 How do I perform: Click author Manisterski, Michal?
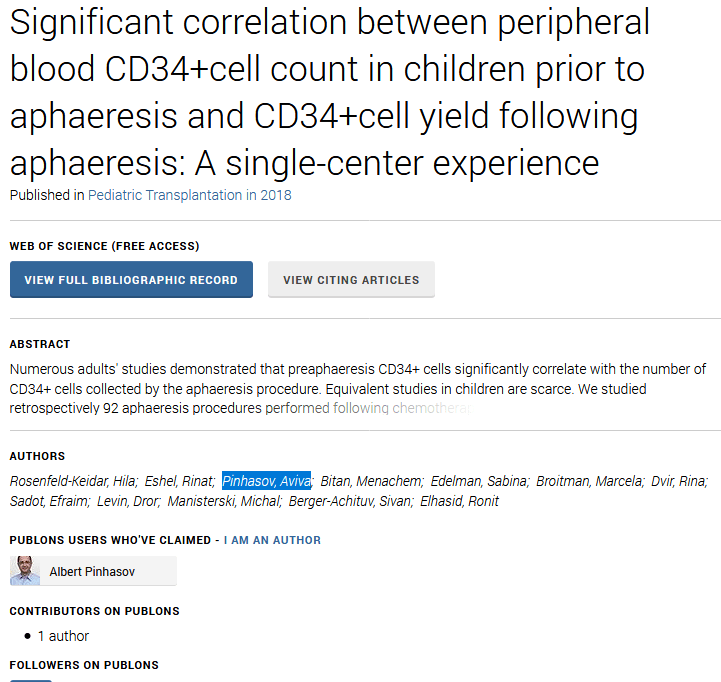(x=223, y=501)
